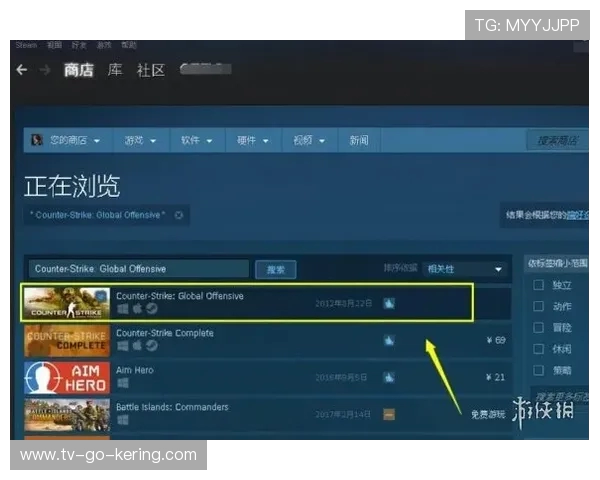This screenshot has height=480, width=600.
Task: Check the 独立 tag filter
Action: coord(538,285)
